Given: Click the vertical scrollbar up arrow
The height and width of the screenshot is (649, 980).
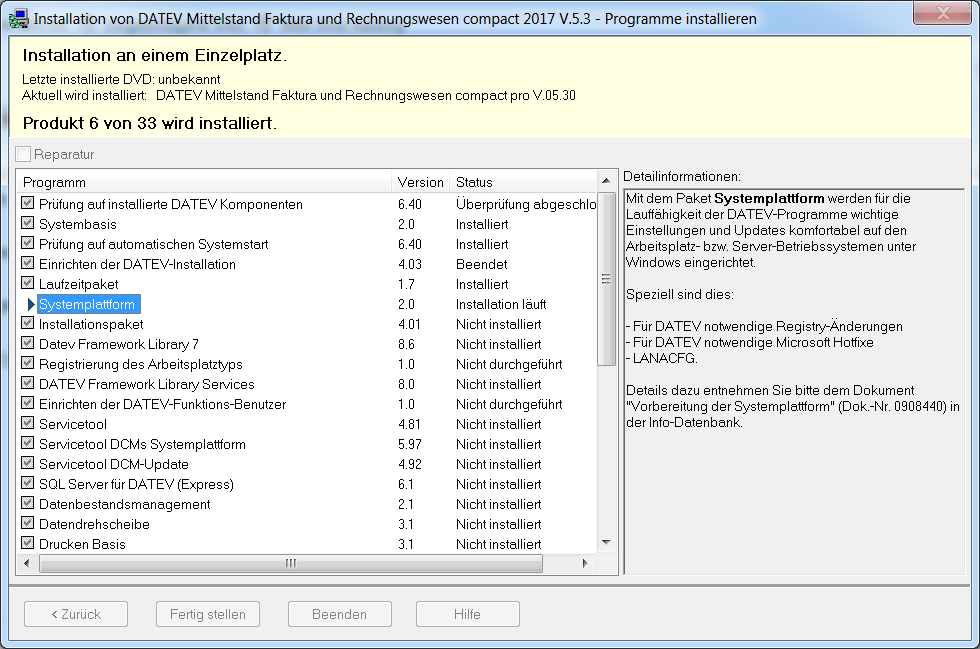Looking at the screenshot, I should (x=606, y=181).
